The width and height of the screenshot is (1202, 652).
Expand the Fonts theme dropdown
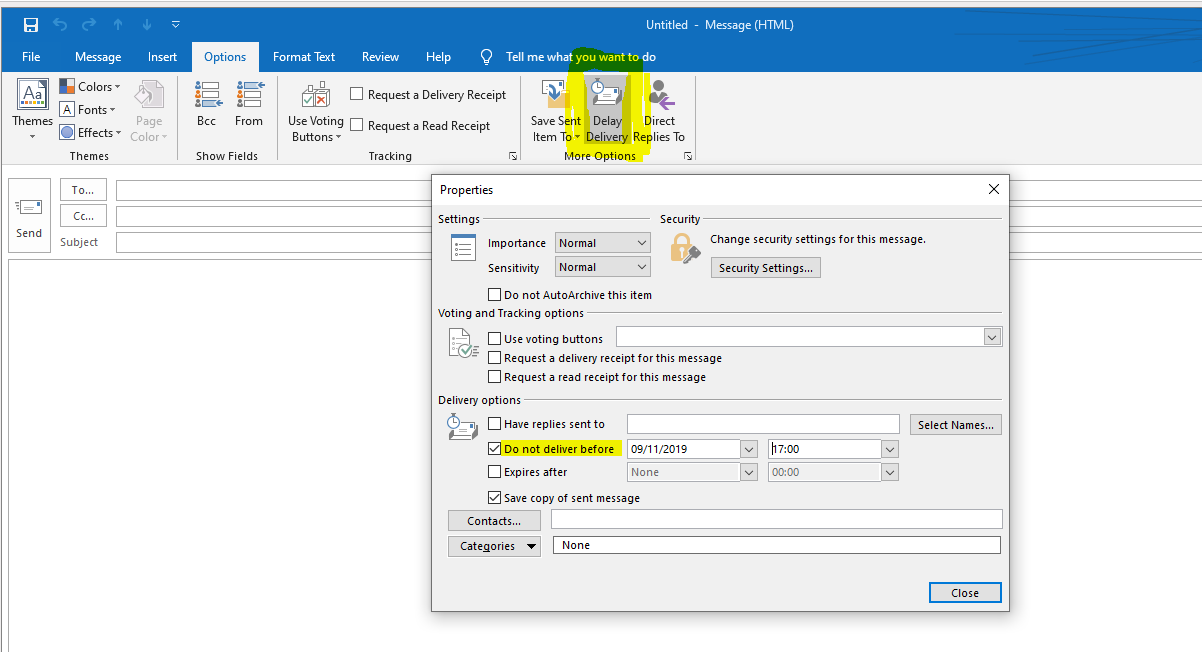coord(88,110)
